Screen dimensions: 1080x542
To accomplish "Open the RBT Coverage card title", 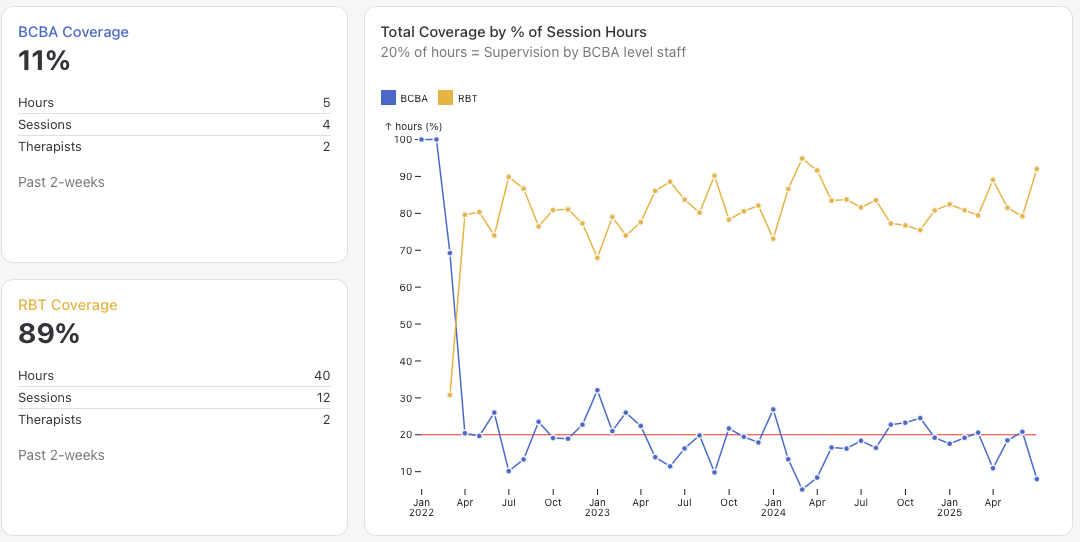I will [x=67, y=305].
